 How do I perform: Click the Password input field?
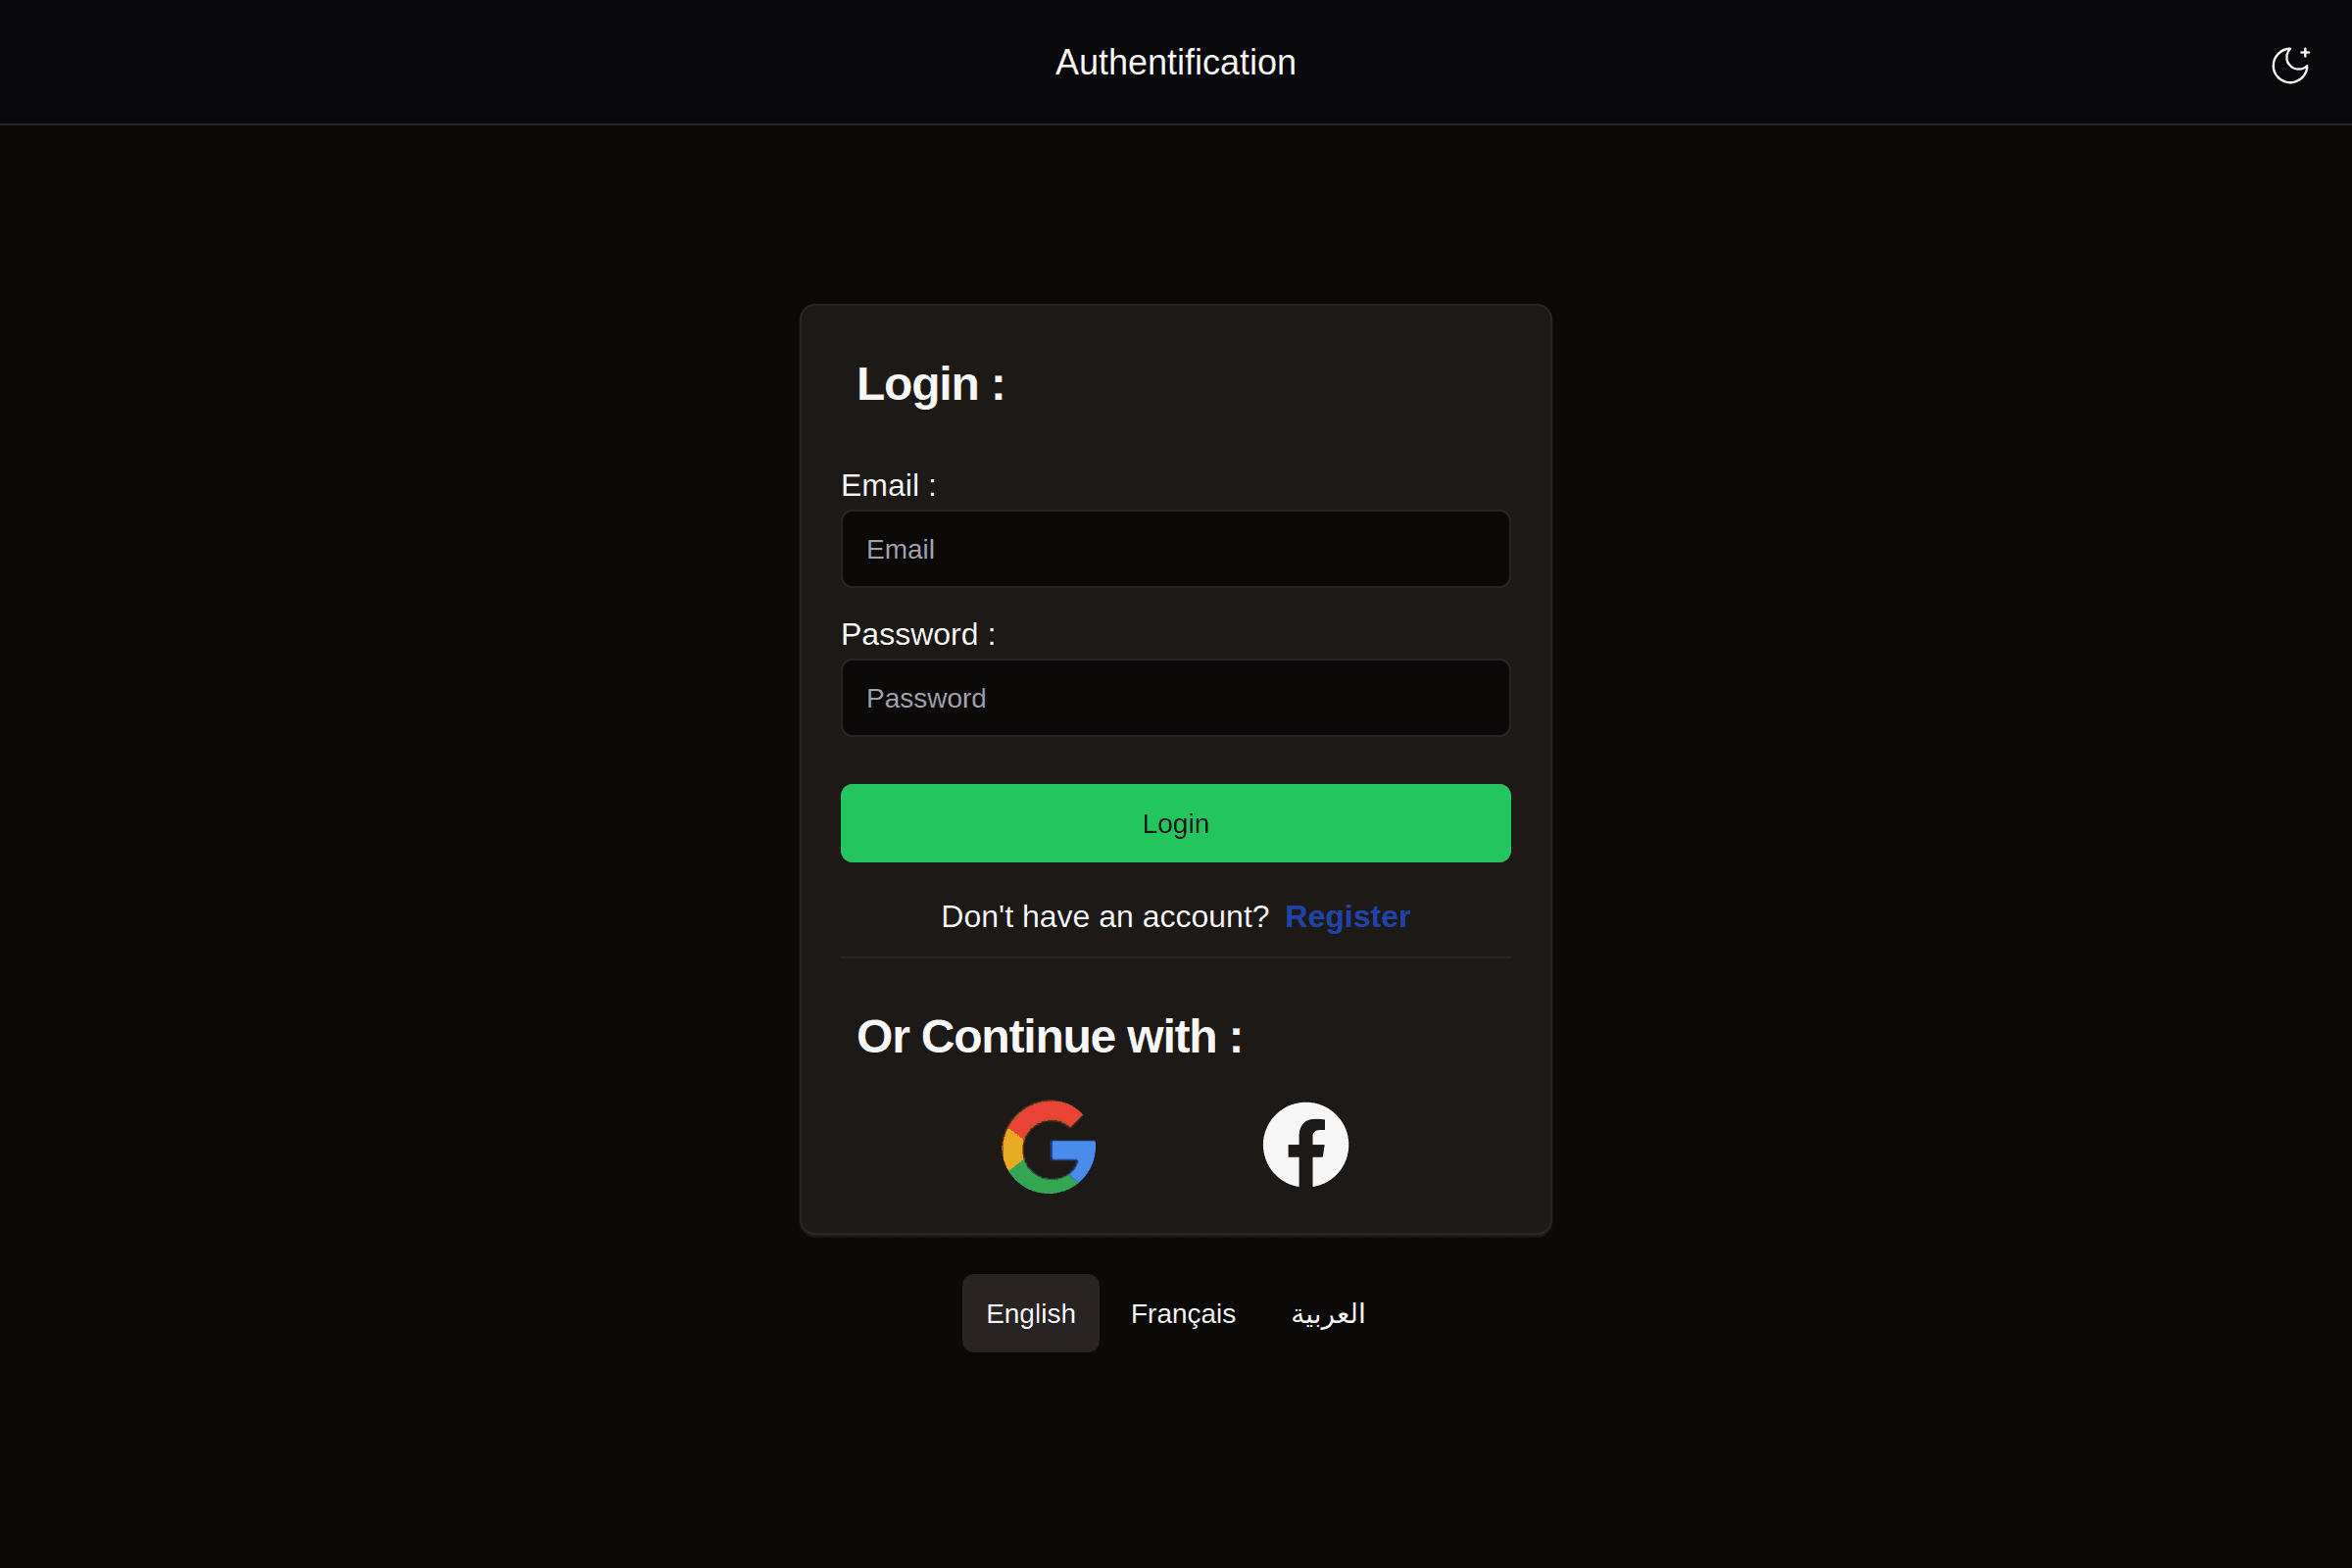click(1174, 698)
